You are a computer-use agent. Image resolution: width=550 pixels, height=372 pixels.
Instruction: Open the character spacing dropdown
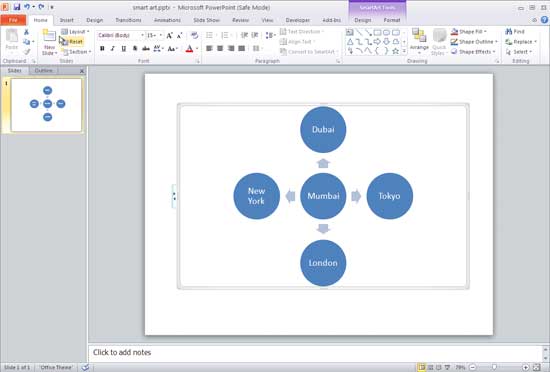pos(158,49)
